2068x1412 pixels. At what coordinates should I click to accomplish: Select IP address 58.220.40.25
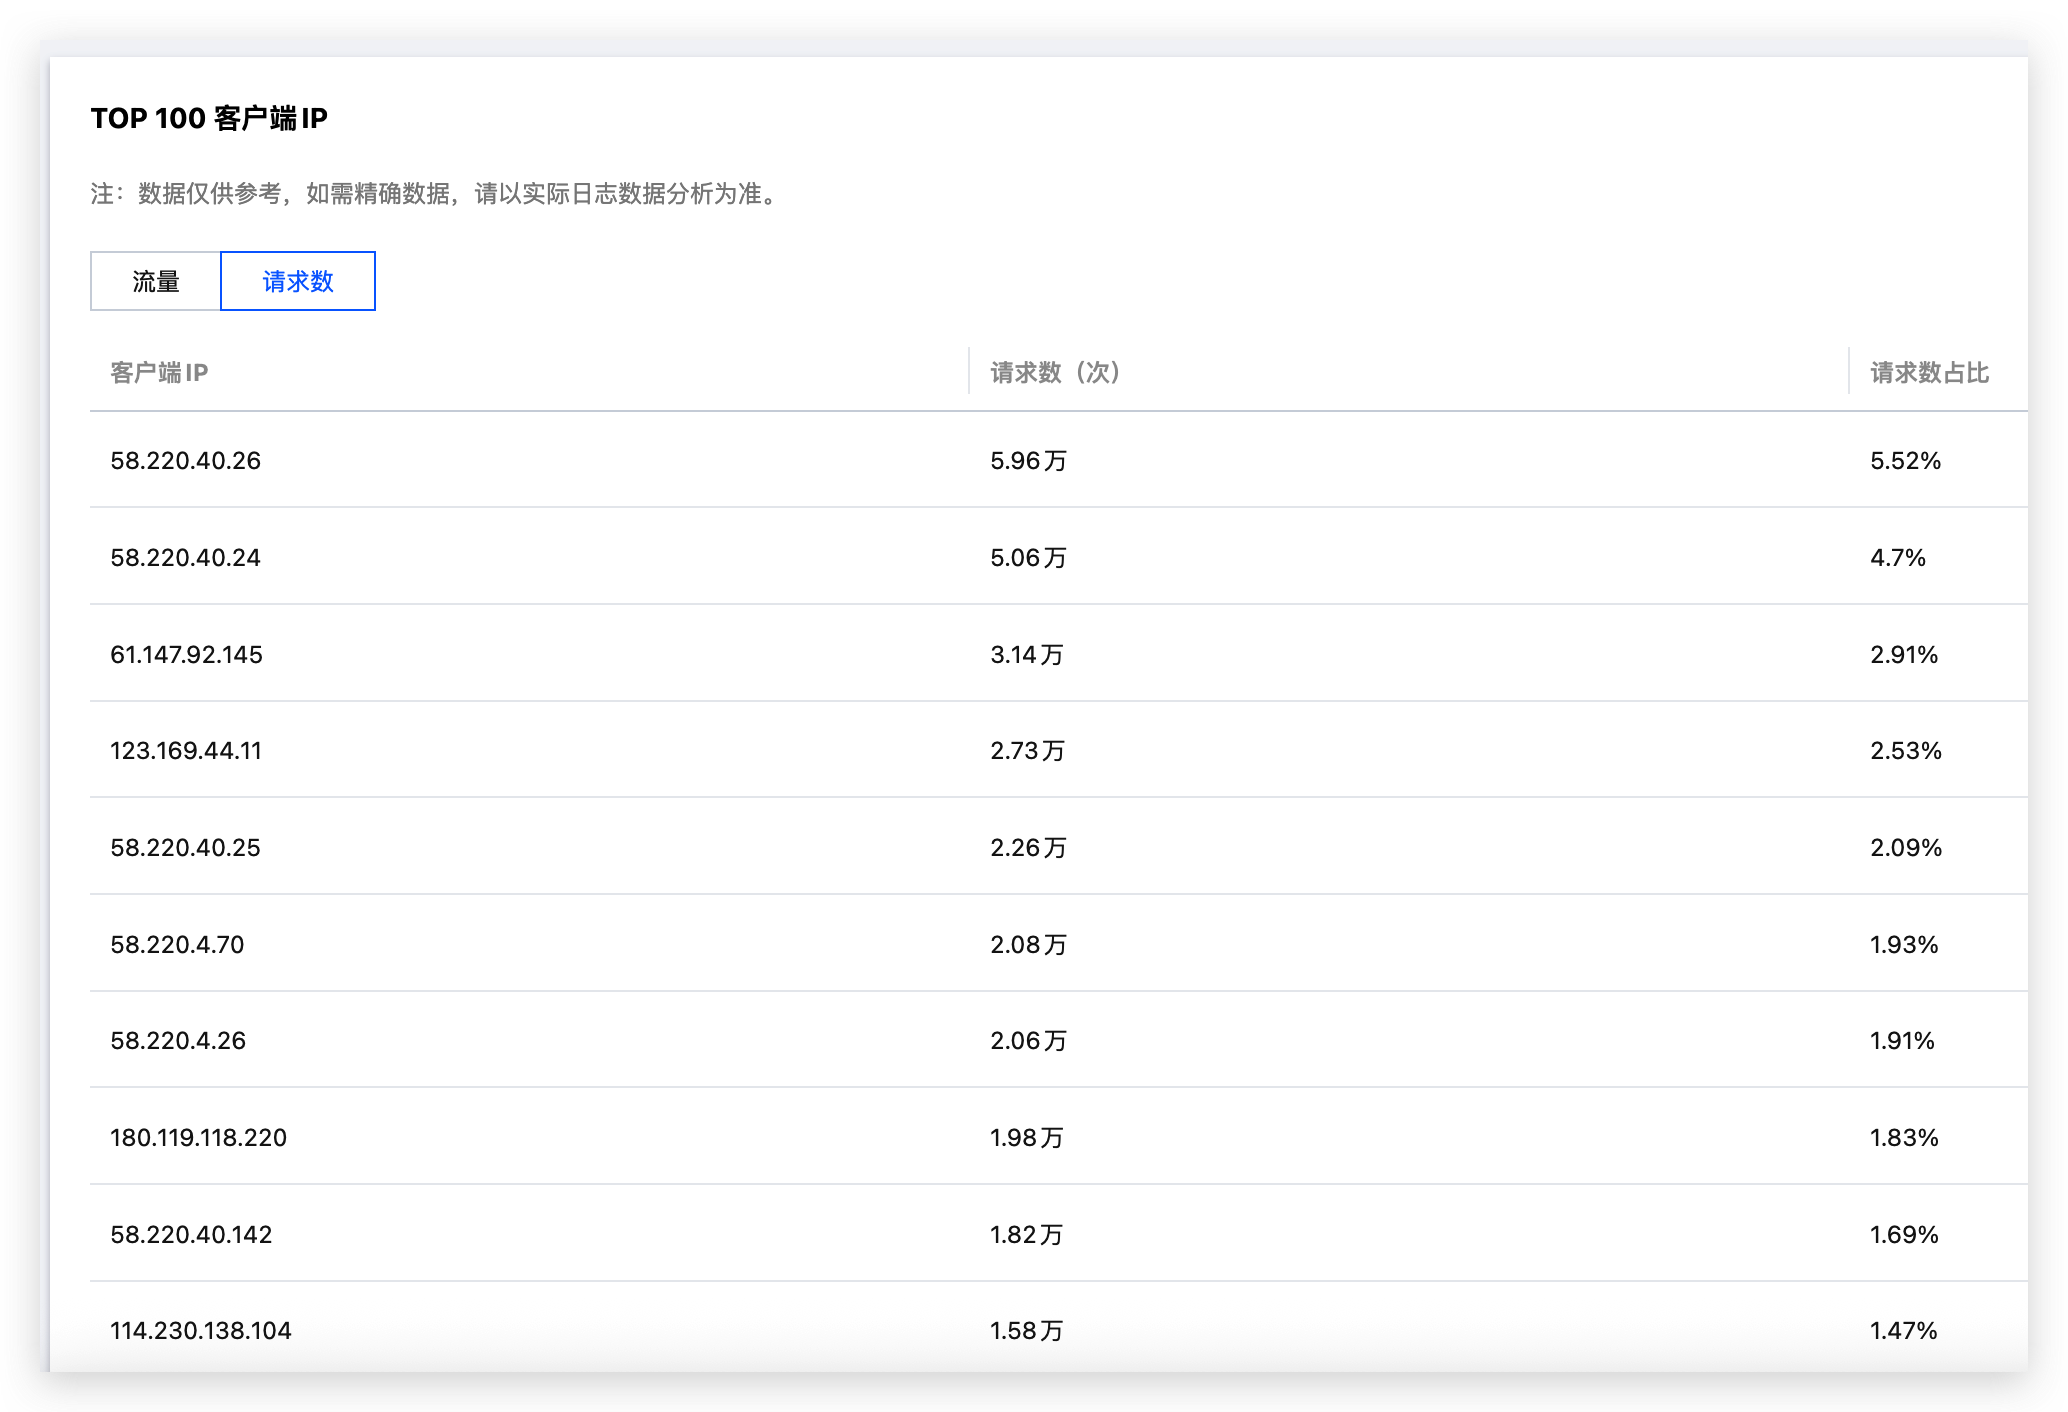coord(185,848)
